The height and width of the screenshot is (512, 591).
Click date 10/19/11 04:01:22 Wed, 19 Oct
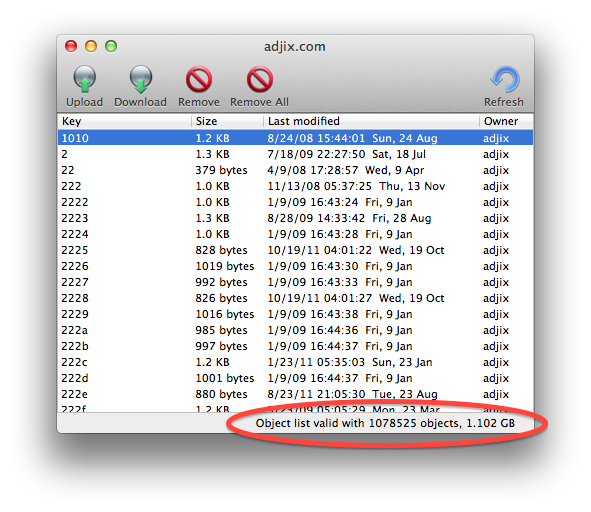click(356, 250)
